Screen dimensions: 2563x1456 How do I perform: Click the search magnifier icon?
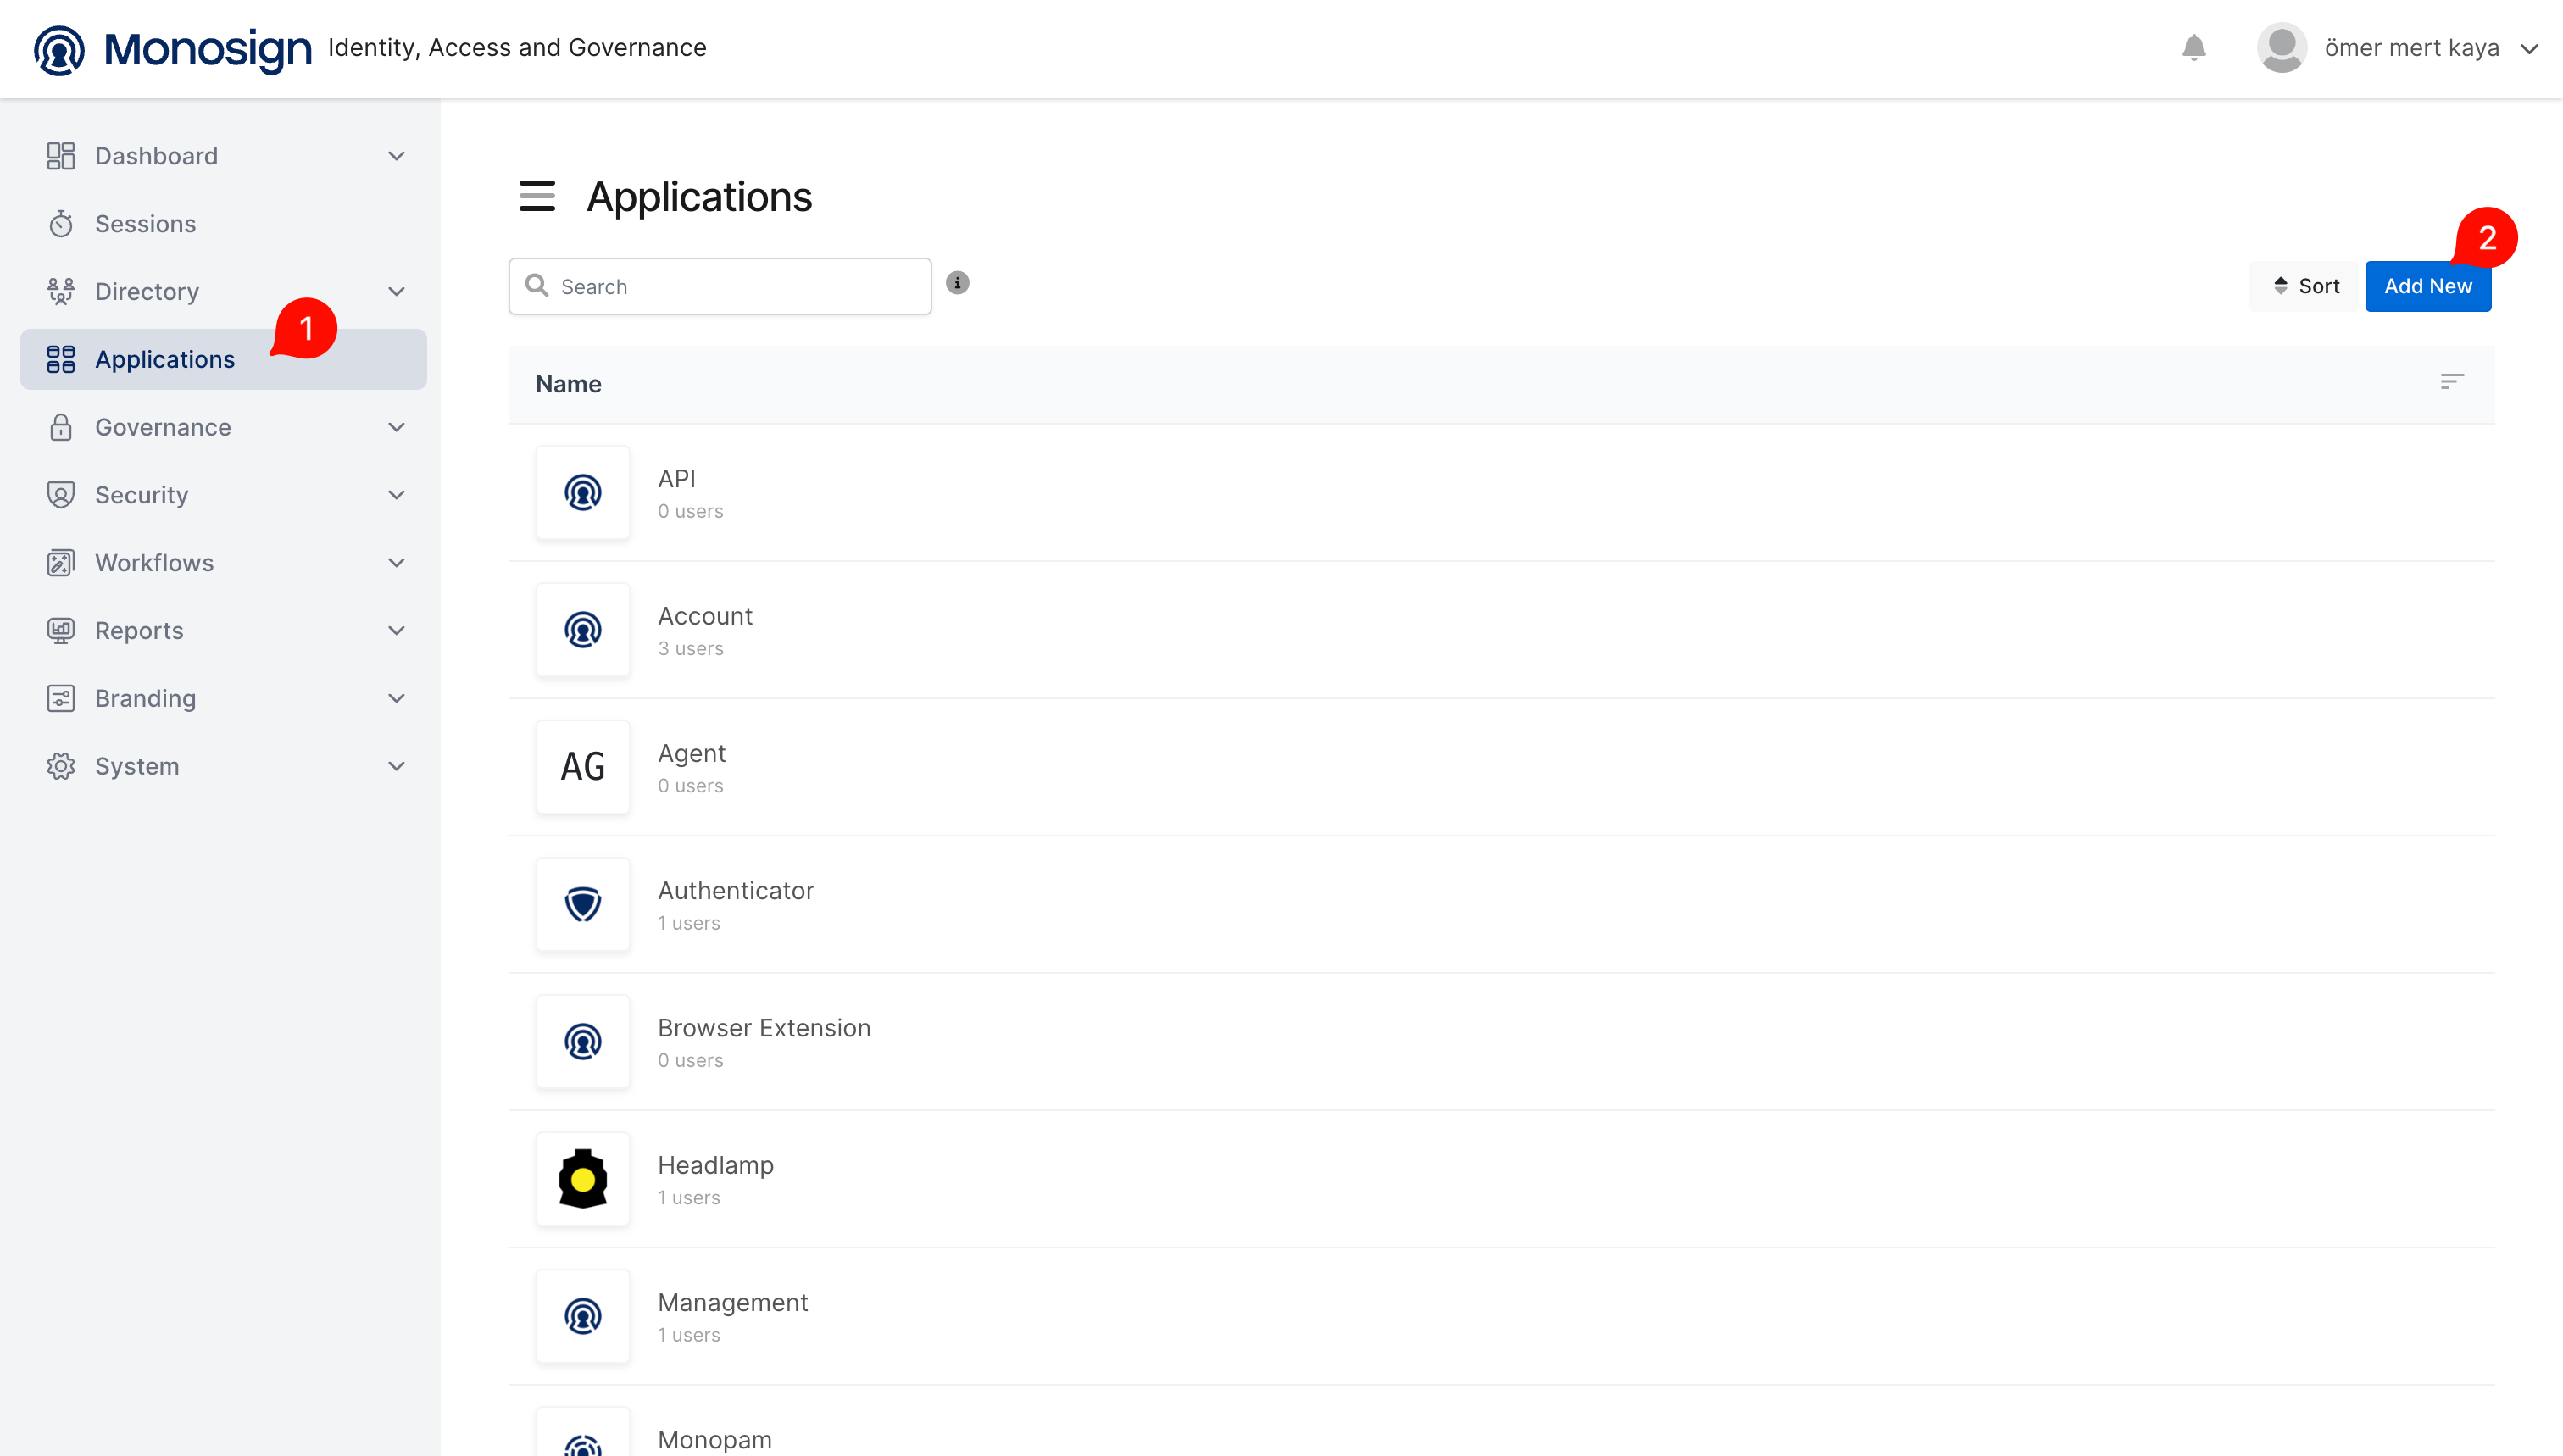click(537, 286)
